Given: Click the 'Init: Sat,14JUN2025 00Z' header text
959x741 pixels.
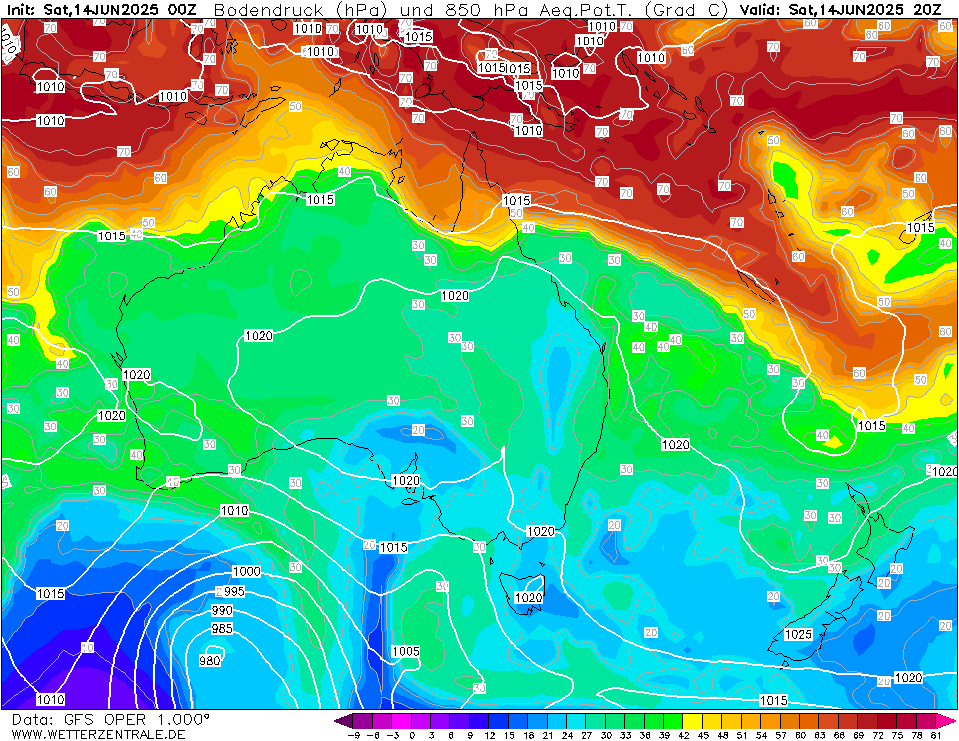Looking at the screenshot, I should pyautogui.click(x=101, y=9).
